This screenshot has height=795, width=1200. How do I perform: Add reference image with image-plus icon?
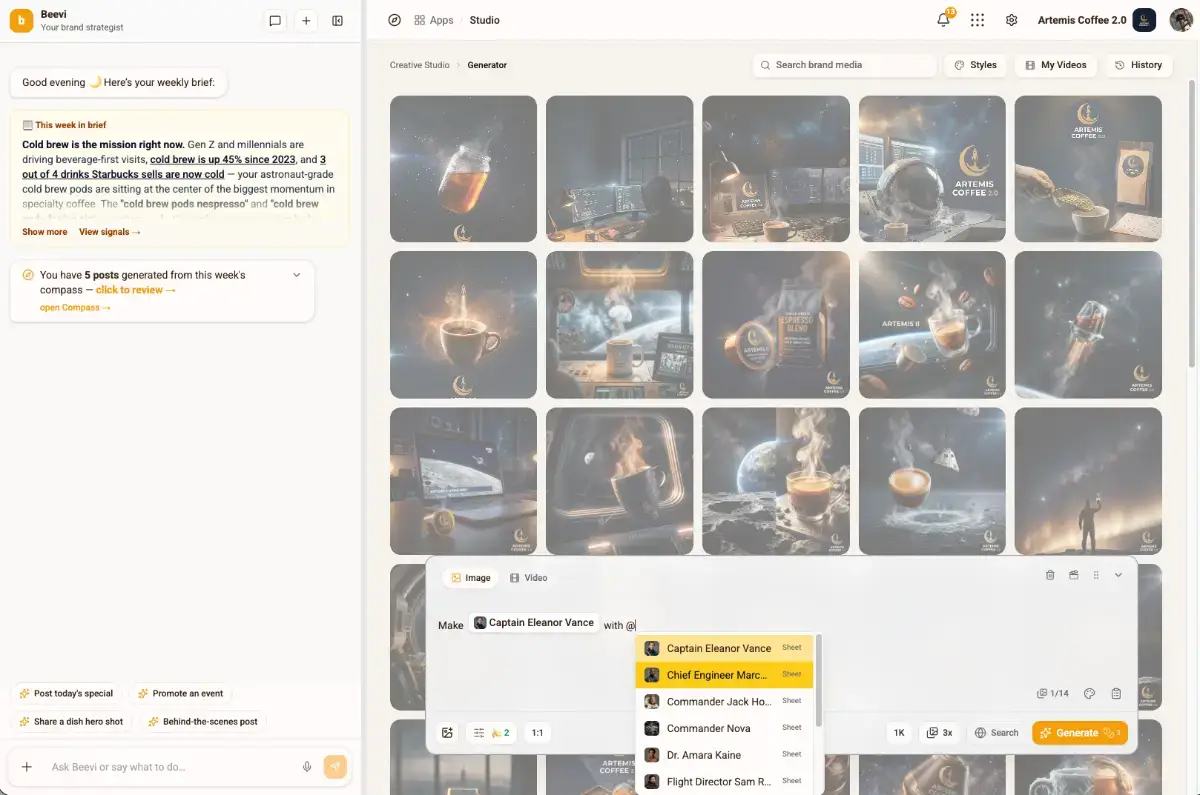pyautogui.click(x=447, y=733)
